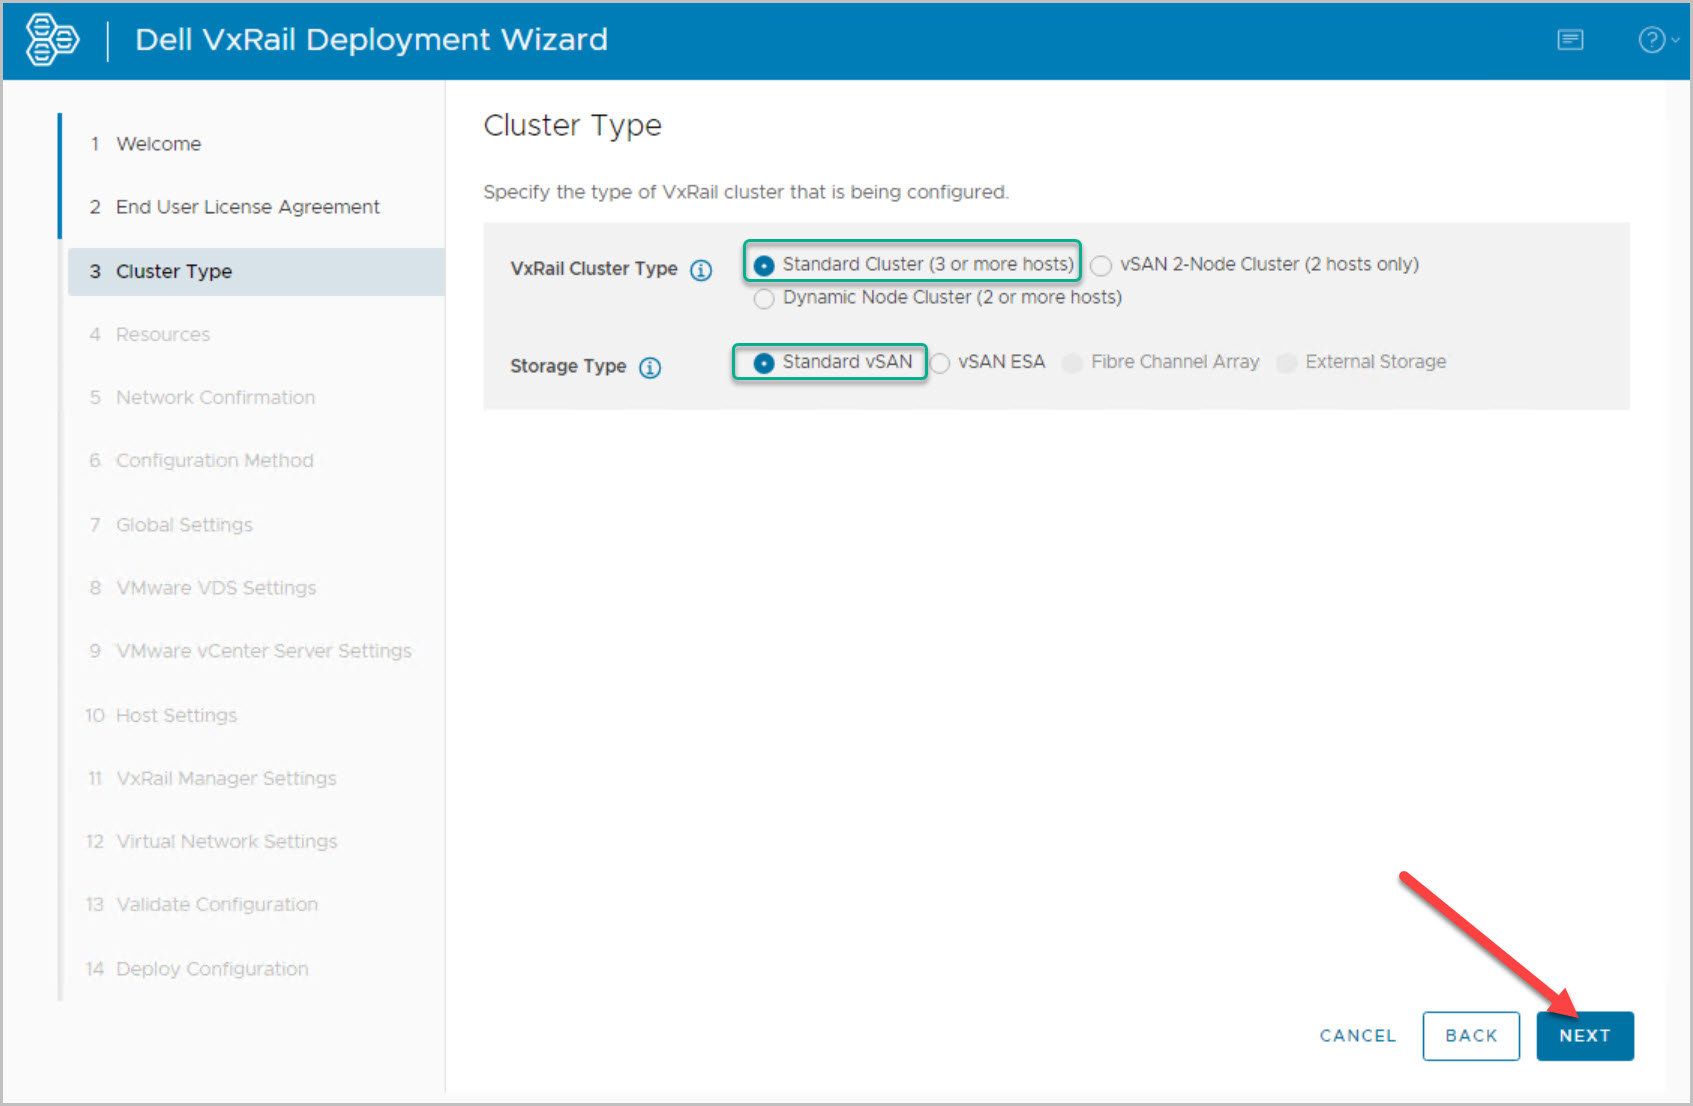Open the messages panel icon in header
This screenshot has width=1693, height=1106.
click(x=1570, y=40)
